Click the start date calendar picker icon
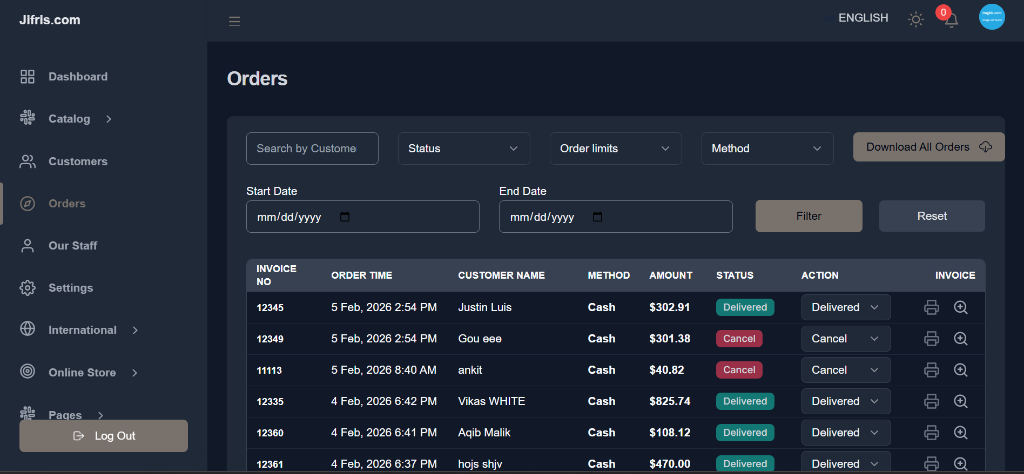This screenshot has height=474, width=1024. click(345, 217)
